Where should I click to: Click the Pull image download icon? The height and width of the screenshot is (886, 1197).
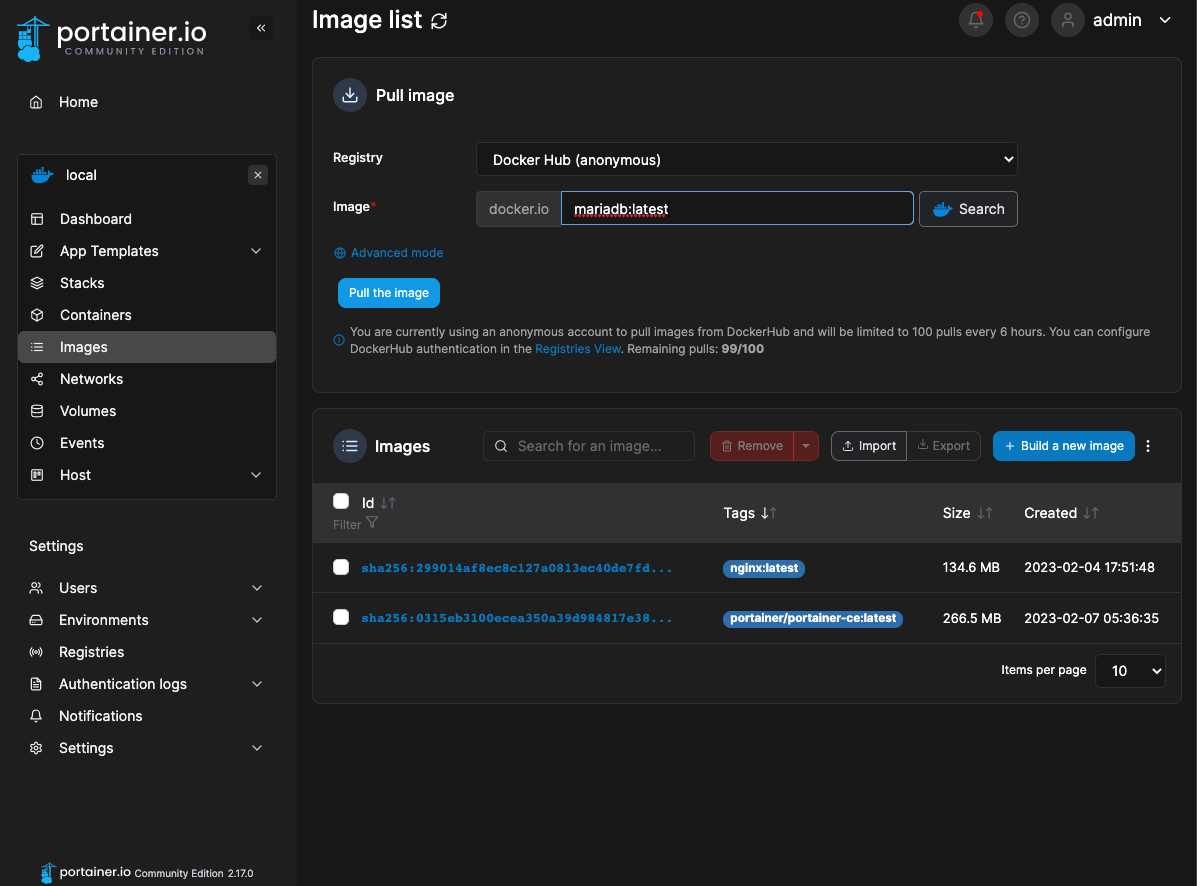tap(350, 95)
